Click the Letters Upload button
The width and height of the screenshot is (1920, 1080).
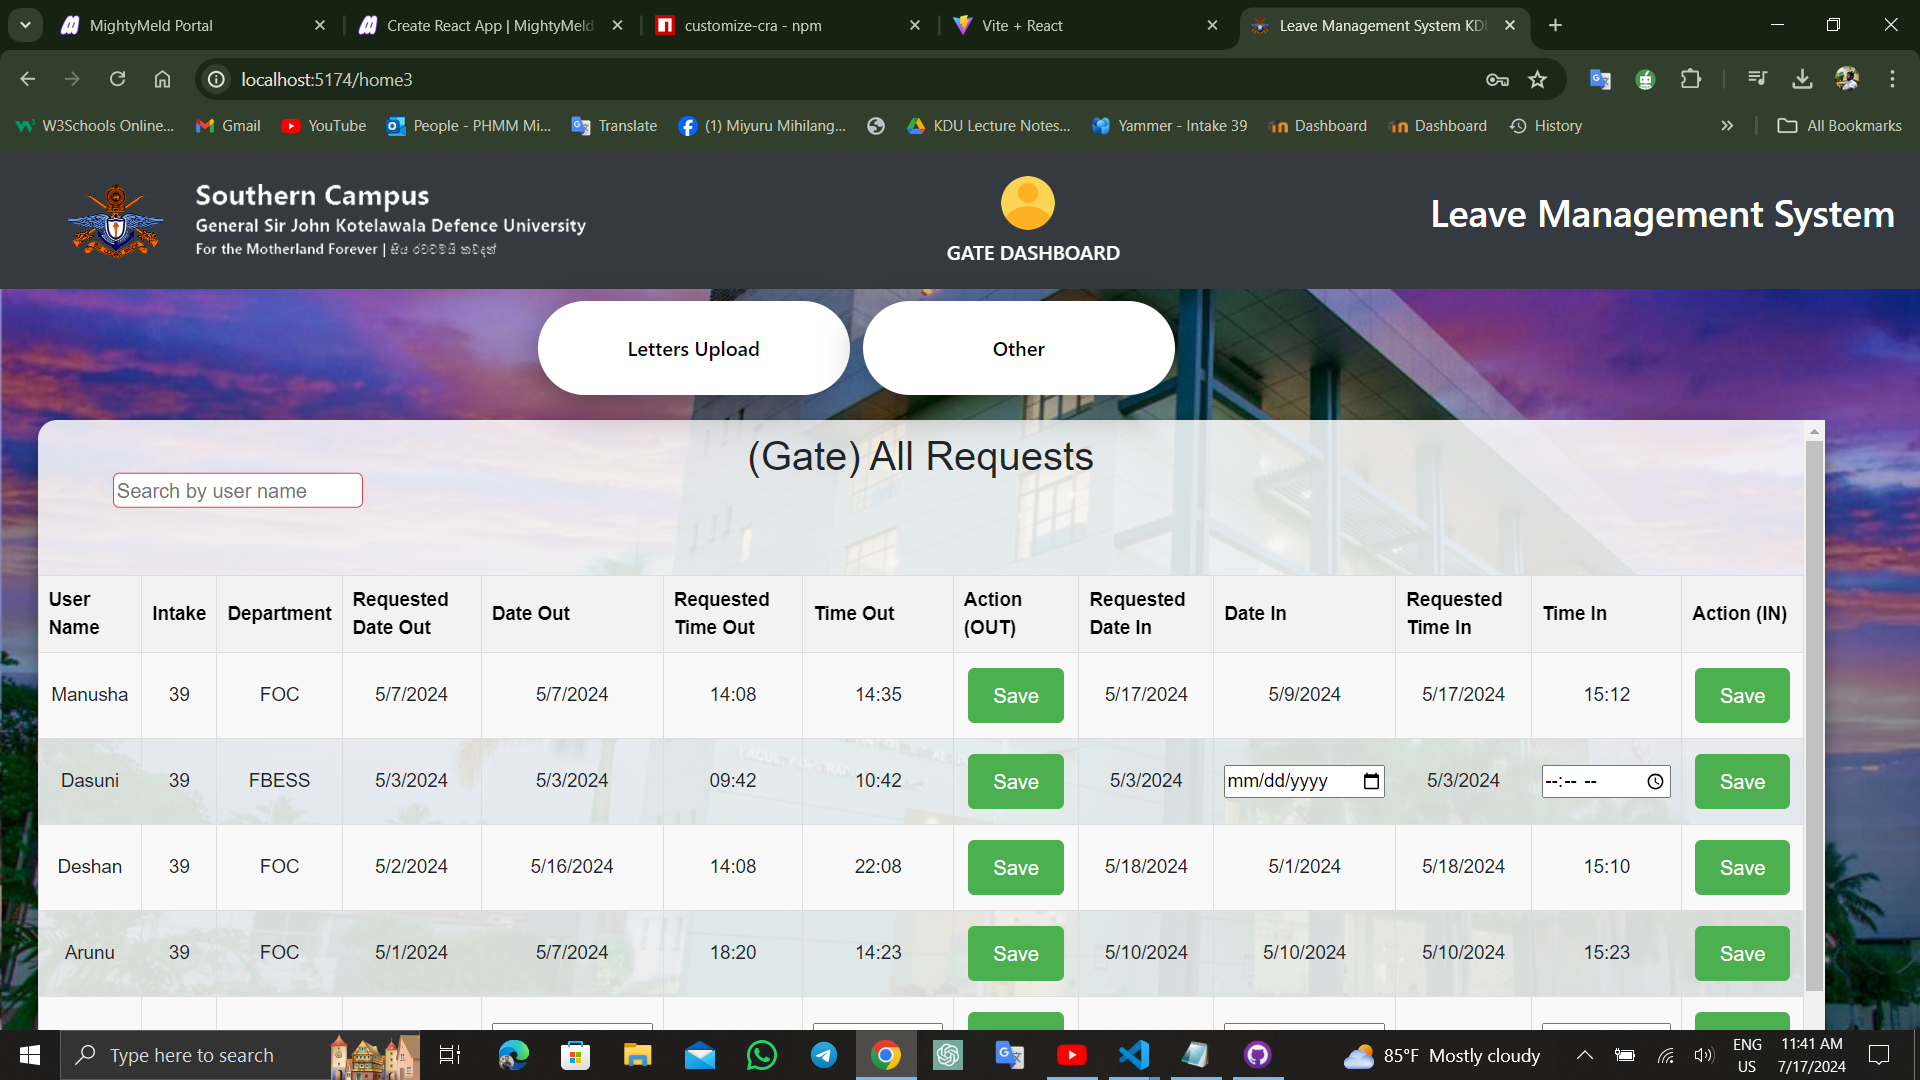(x=693, y=348)
